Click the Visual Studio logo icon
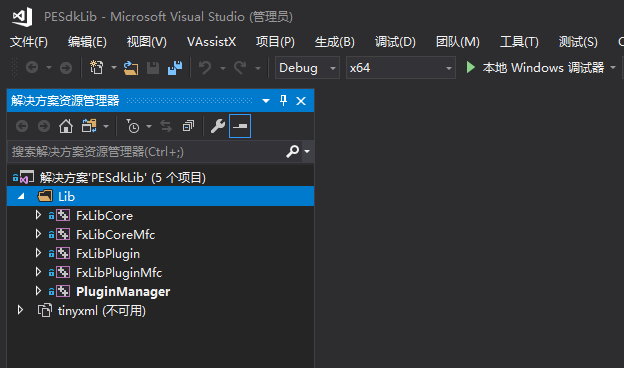 coord(22,17)
